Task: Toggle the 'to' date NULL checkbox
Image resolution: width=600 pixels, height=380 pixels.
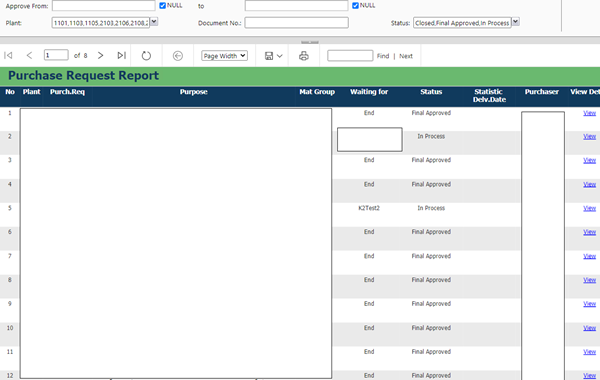Action: click(355, 5)
